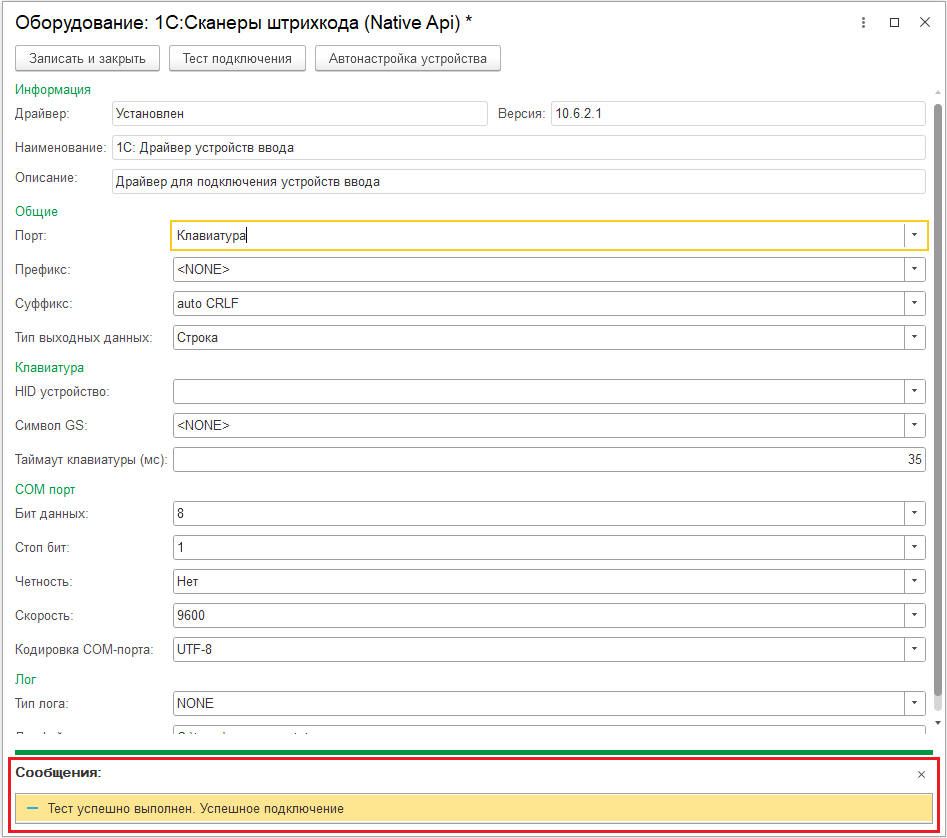Click the scrollbar up arrow
This screenshot has width=947, height=838.
937,92
